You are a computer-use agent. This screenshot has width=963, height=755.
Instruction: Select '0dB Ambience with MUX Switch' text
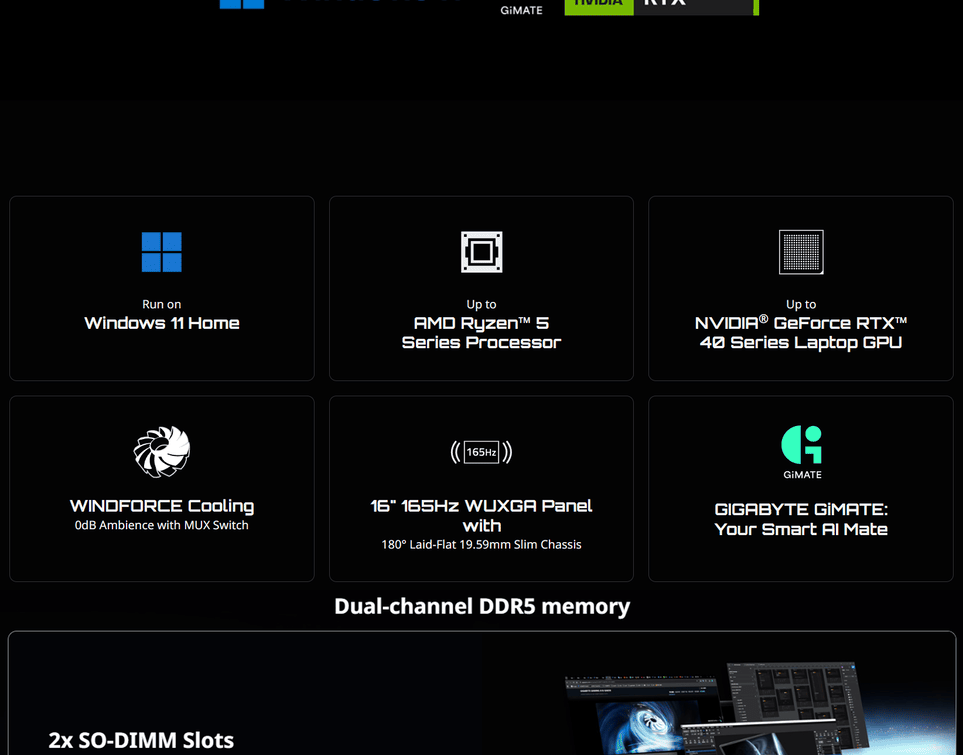162,525
